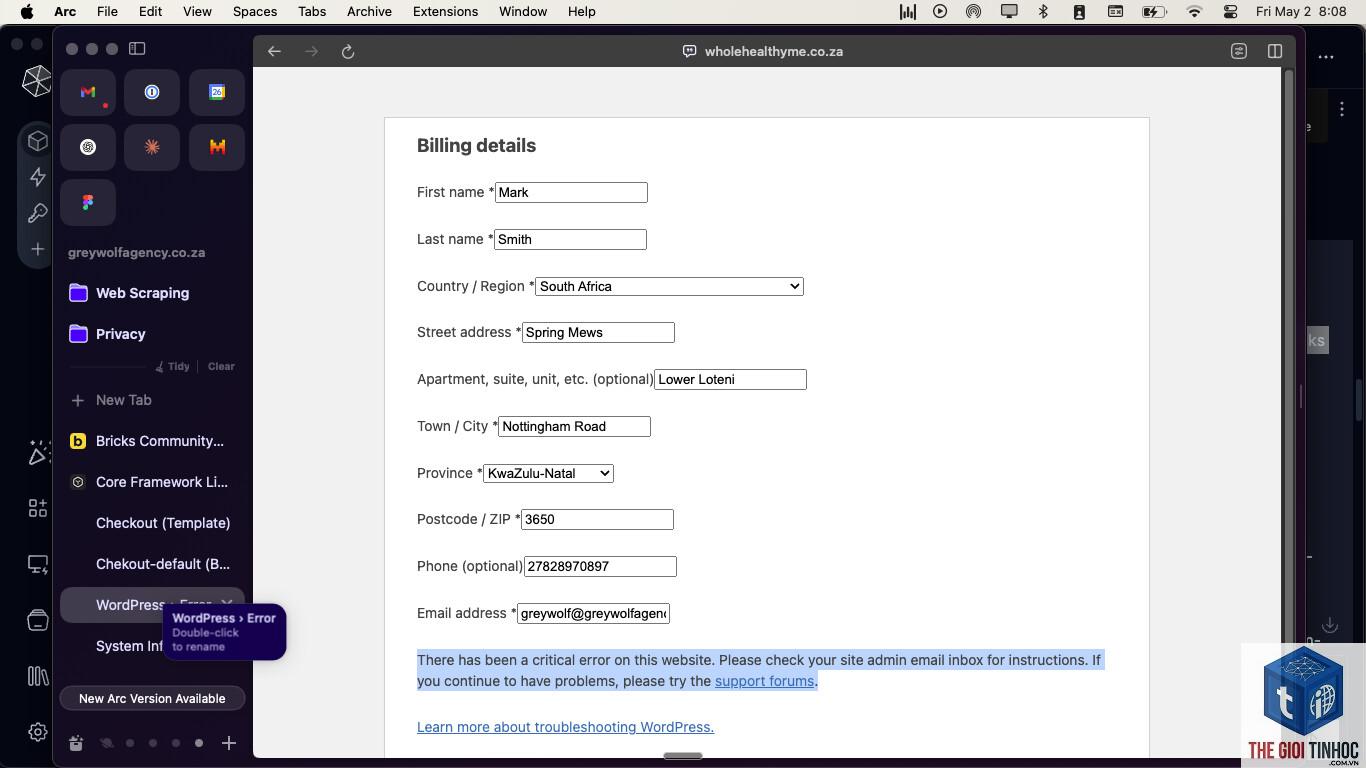Open the View menu

coord(197,11)
